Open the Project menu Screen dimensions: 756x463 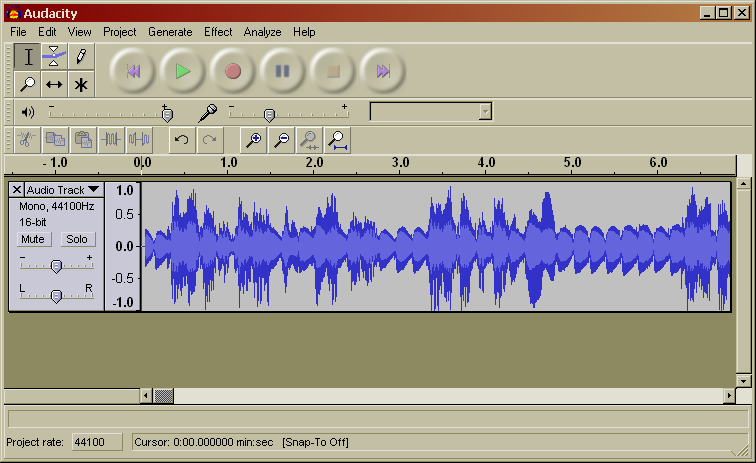click(120, 32)
